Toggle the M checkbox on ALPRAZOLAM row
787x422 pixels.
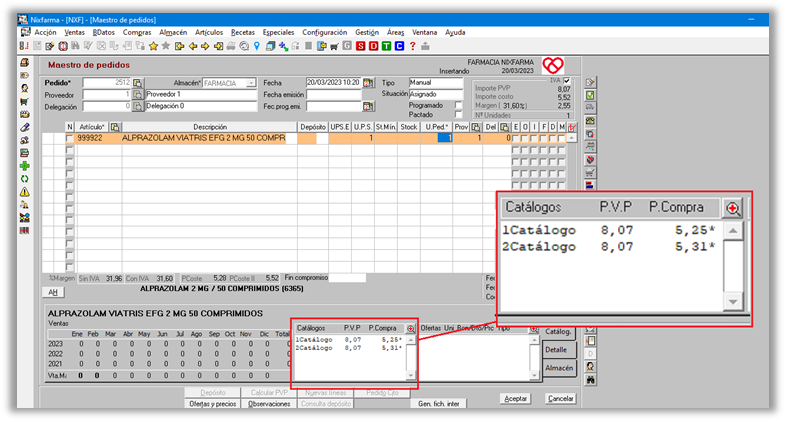[562, 138]
